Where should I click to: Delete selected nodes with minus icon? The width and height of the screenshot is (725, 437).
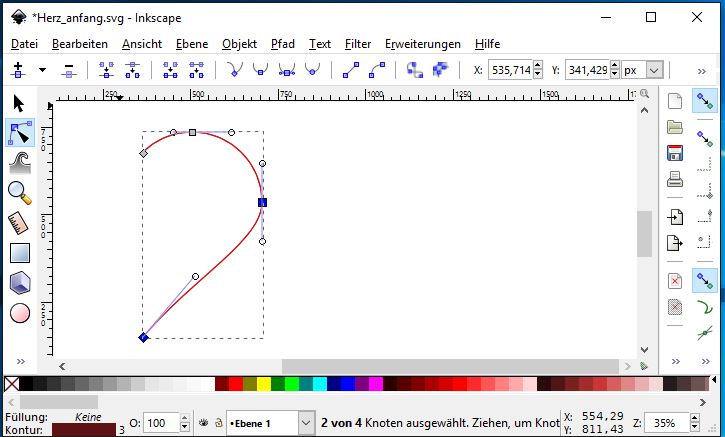[x=69, y=70]
